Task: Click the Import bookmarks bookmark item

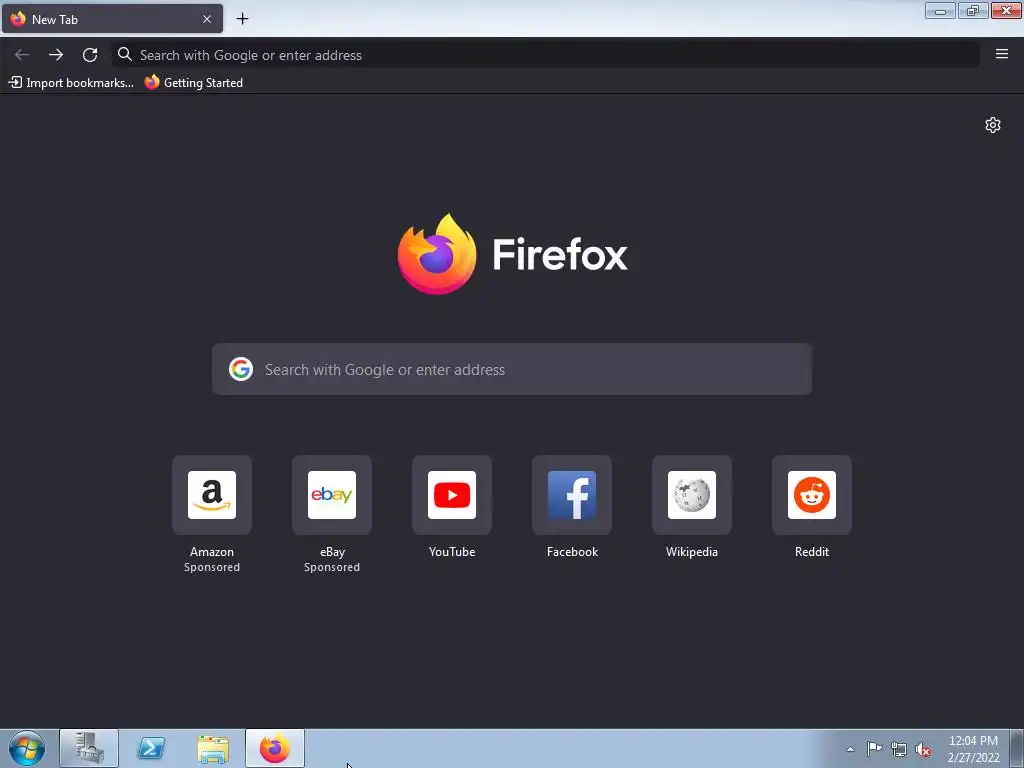Action: tap(71, 82)
